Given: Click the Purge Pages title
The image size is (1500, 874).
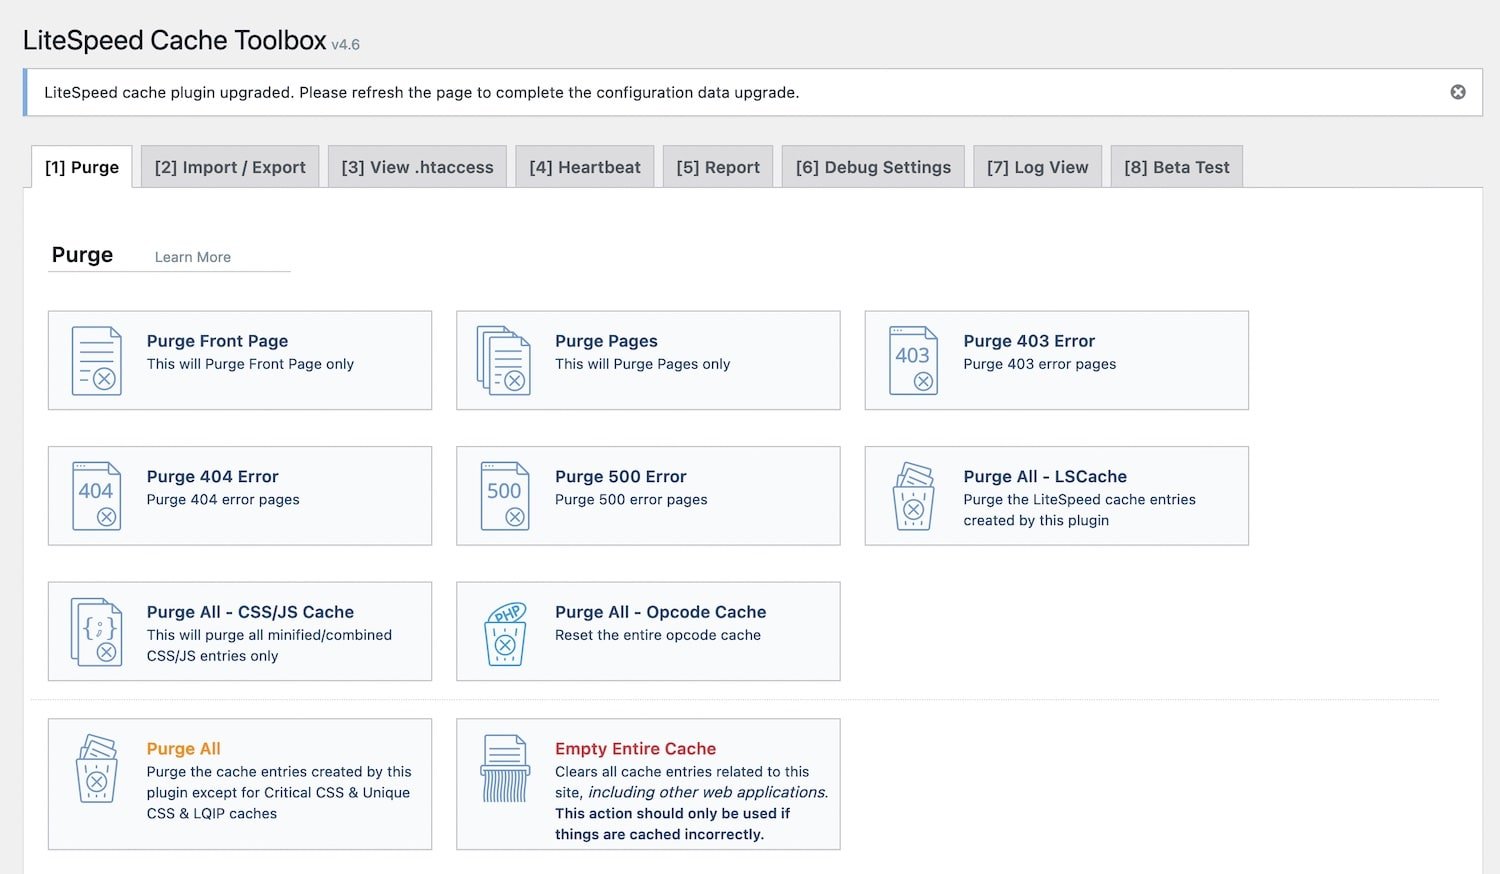Looking at the screenshot, I should click(x=606, y=341).
